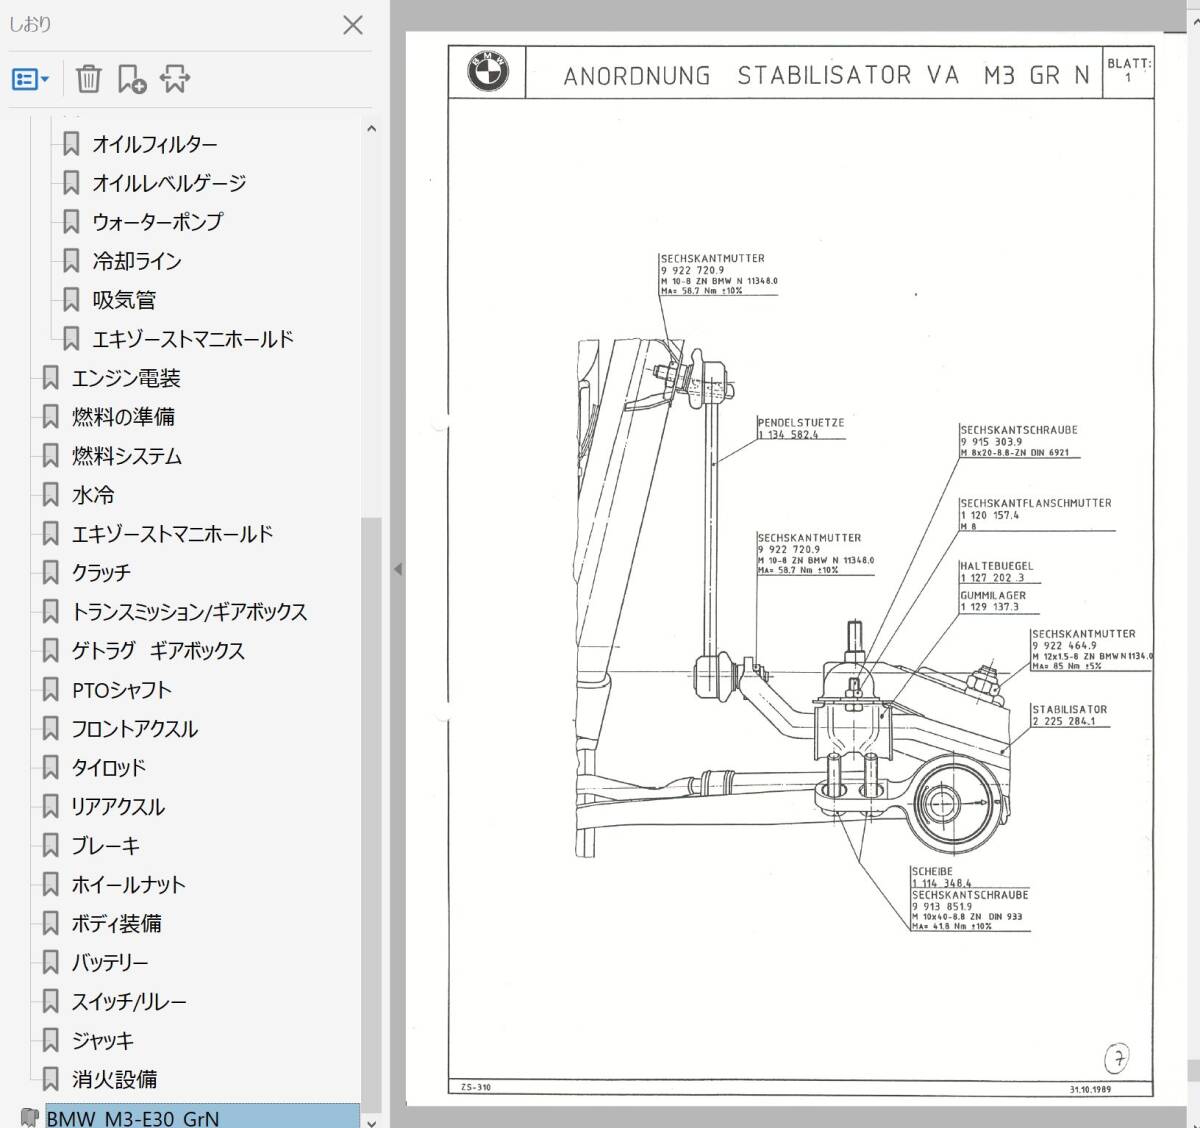Image resolution: width=1200 pixels, height=1128 pixels.
Task: Jump to the バッテリー bookmark
Action: pos(110,963)
